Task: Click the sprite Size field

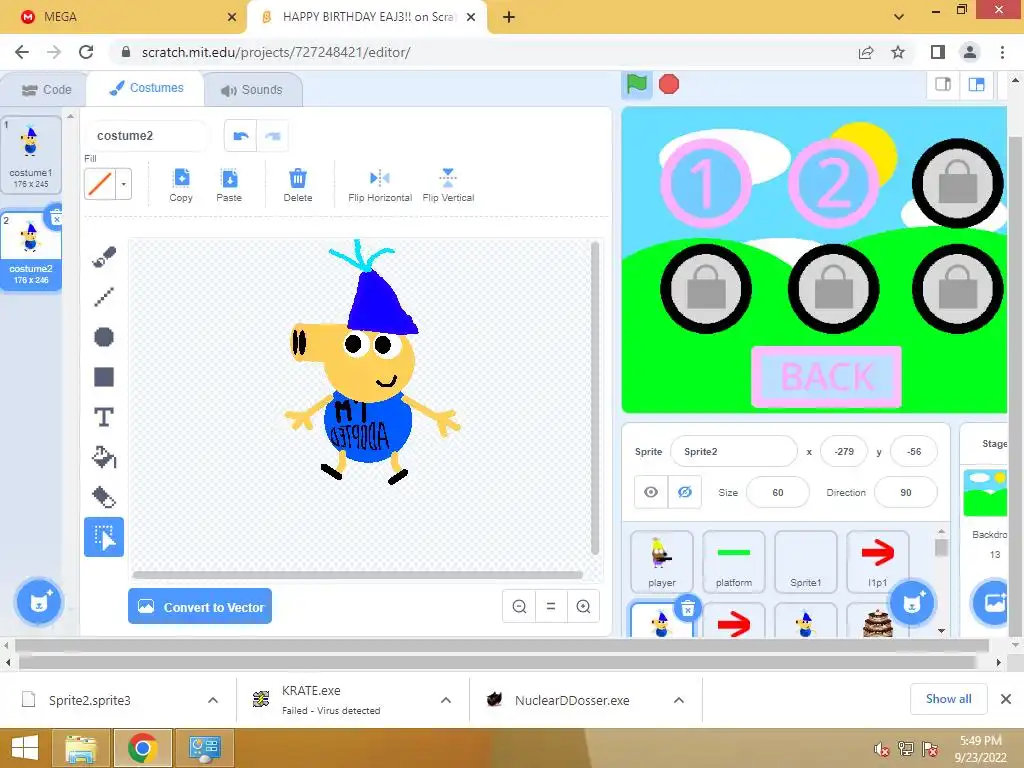Action: 777,492
